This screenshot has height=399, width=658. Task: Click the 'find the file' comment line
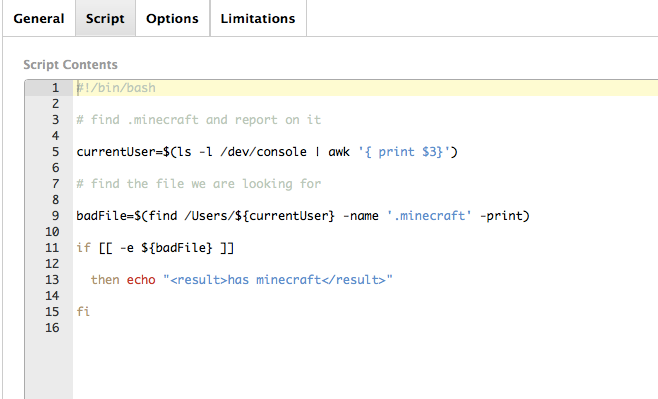click(198, 184)
